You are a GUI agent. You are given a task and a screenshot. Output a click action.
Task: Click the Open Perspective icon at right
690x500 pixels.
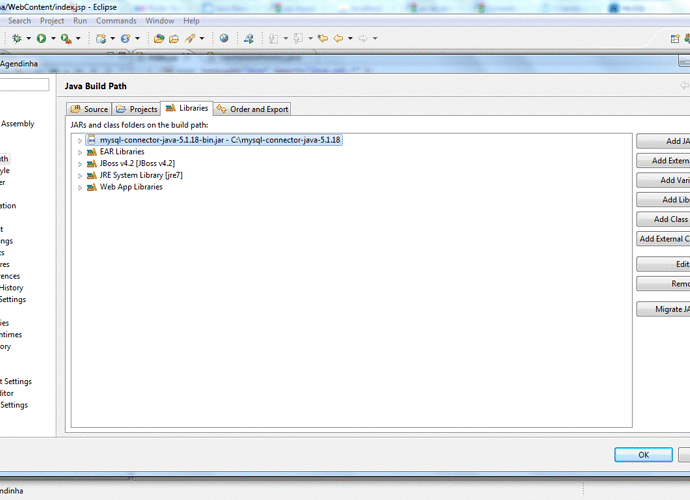(x=675, y=39)
